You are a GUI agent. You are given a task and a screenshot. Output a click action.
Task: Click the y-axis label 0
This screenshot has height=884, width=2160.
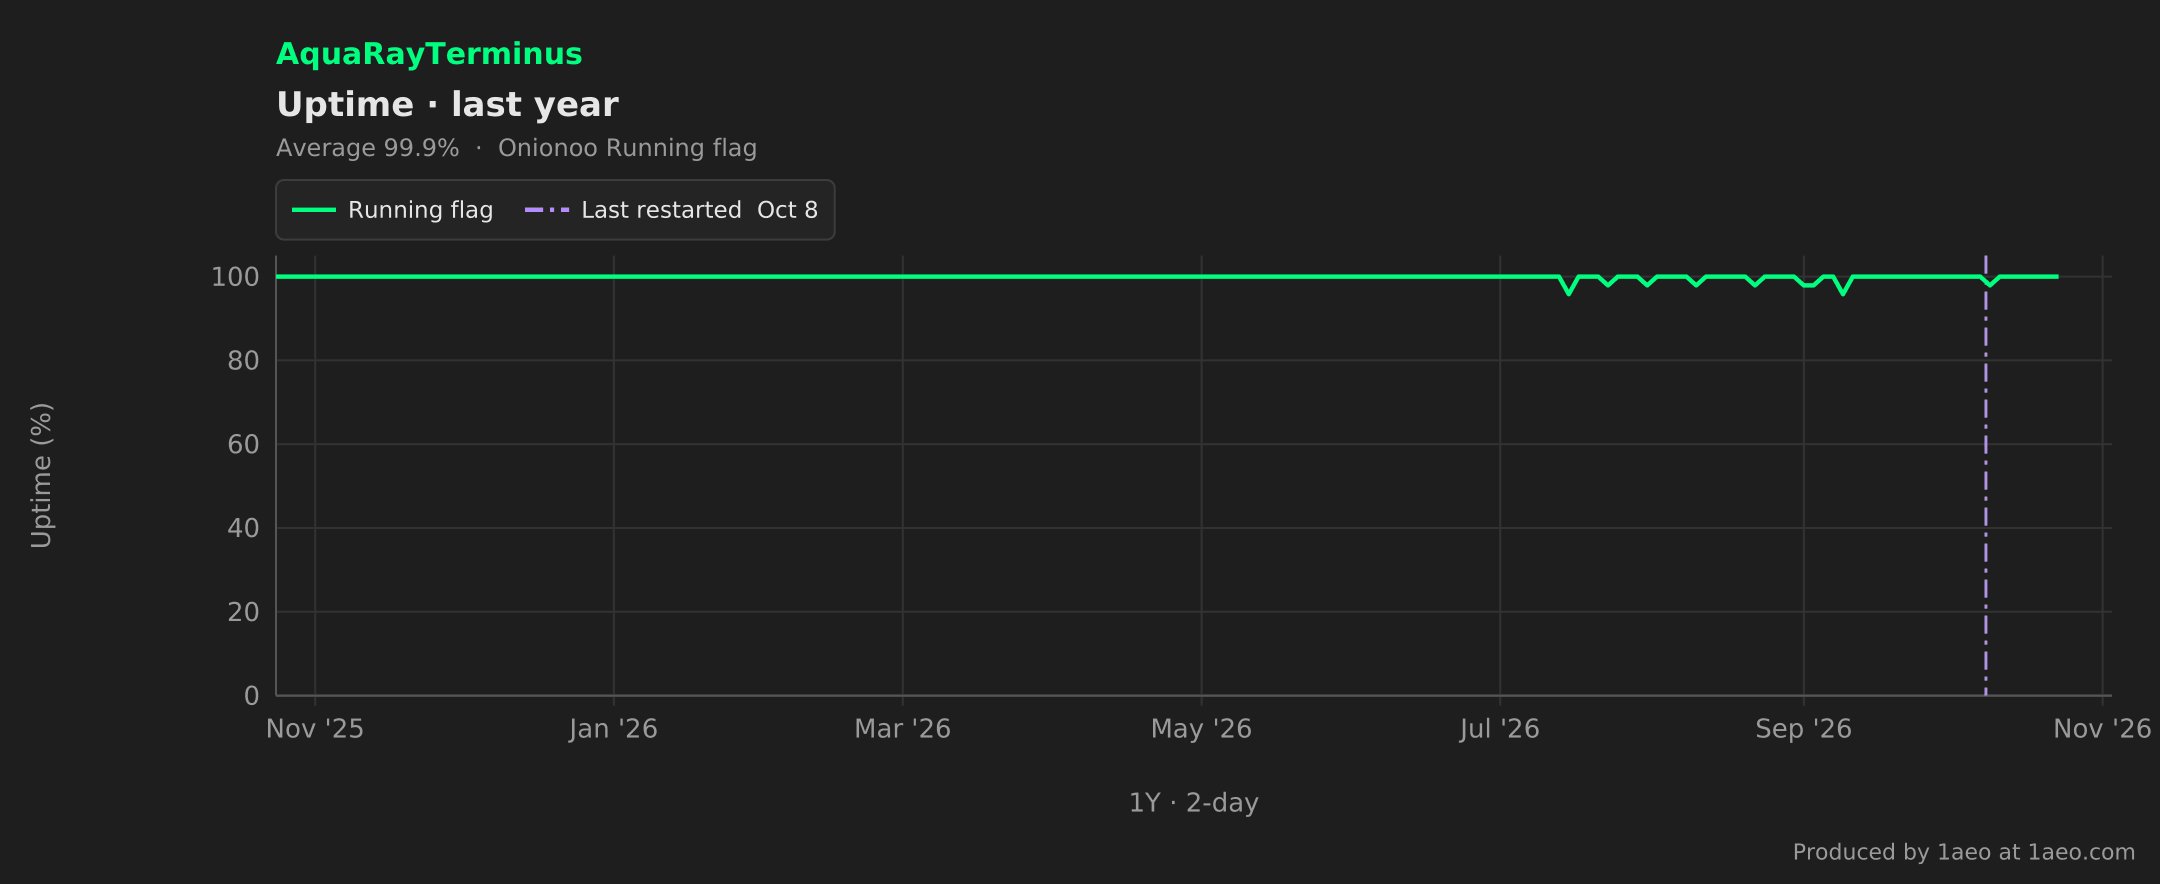coord(251,696)
